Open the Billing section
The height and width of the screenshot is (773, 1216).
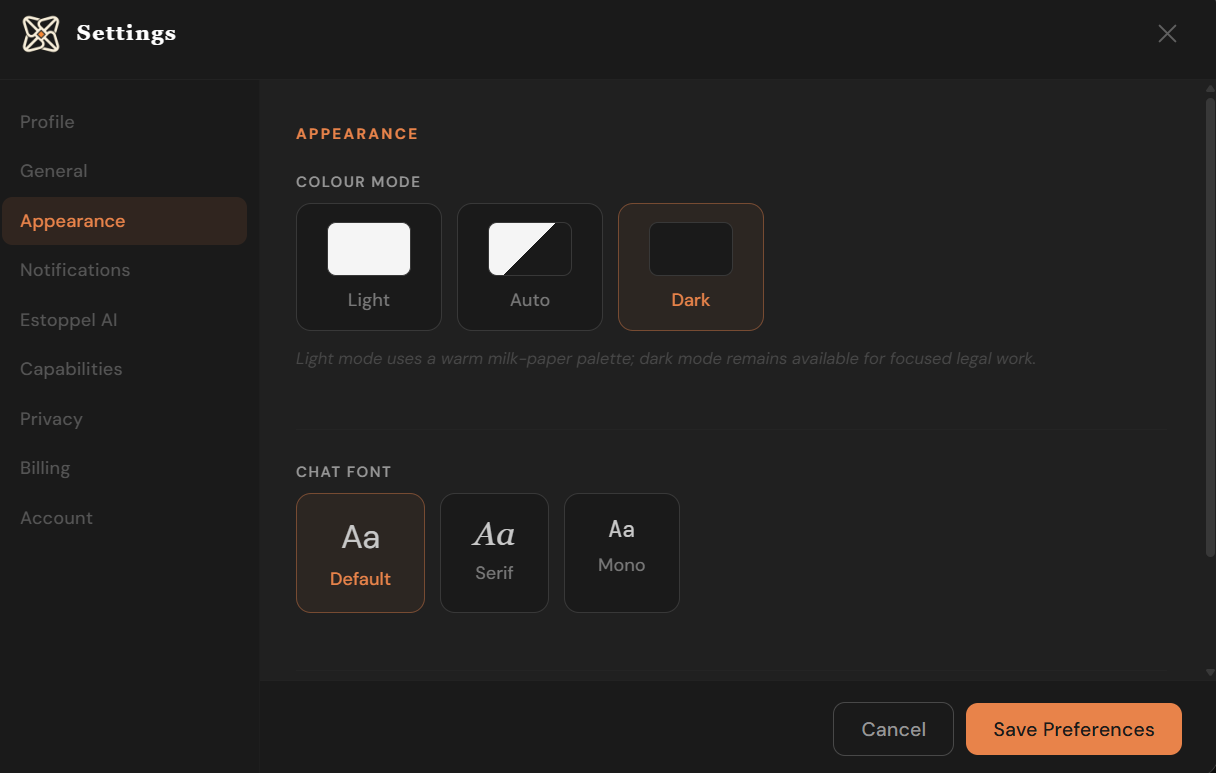click(124, 468)
